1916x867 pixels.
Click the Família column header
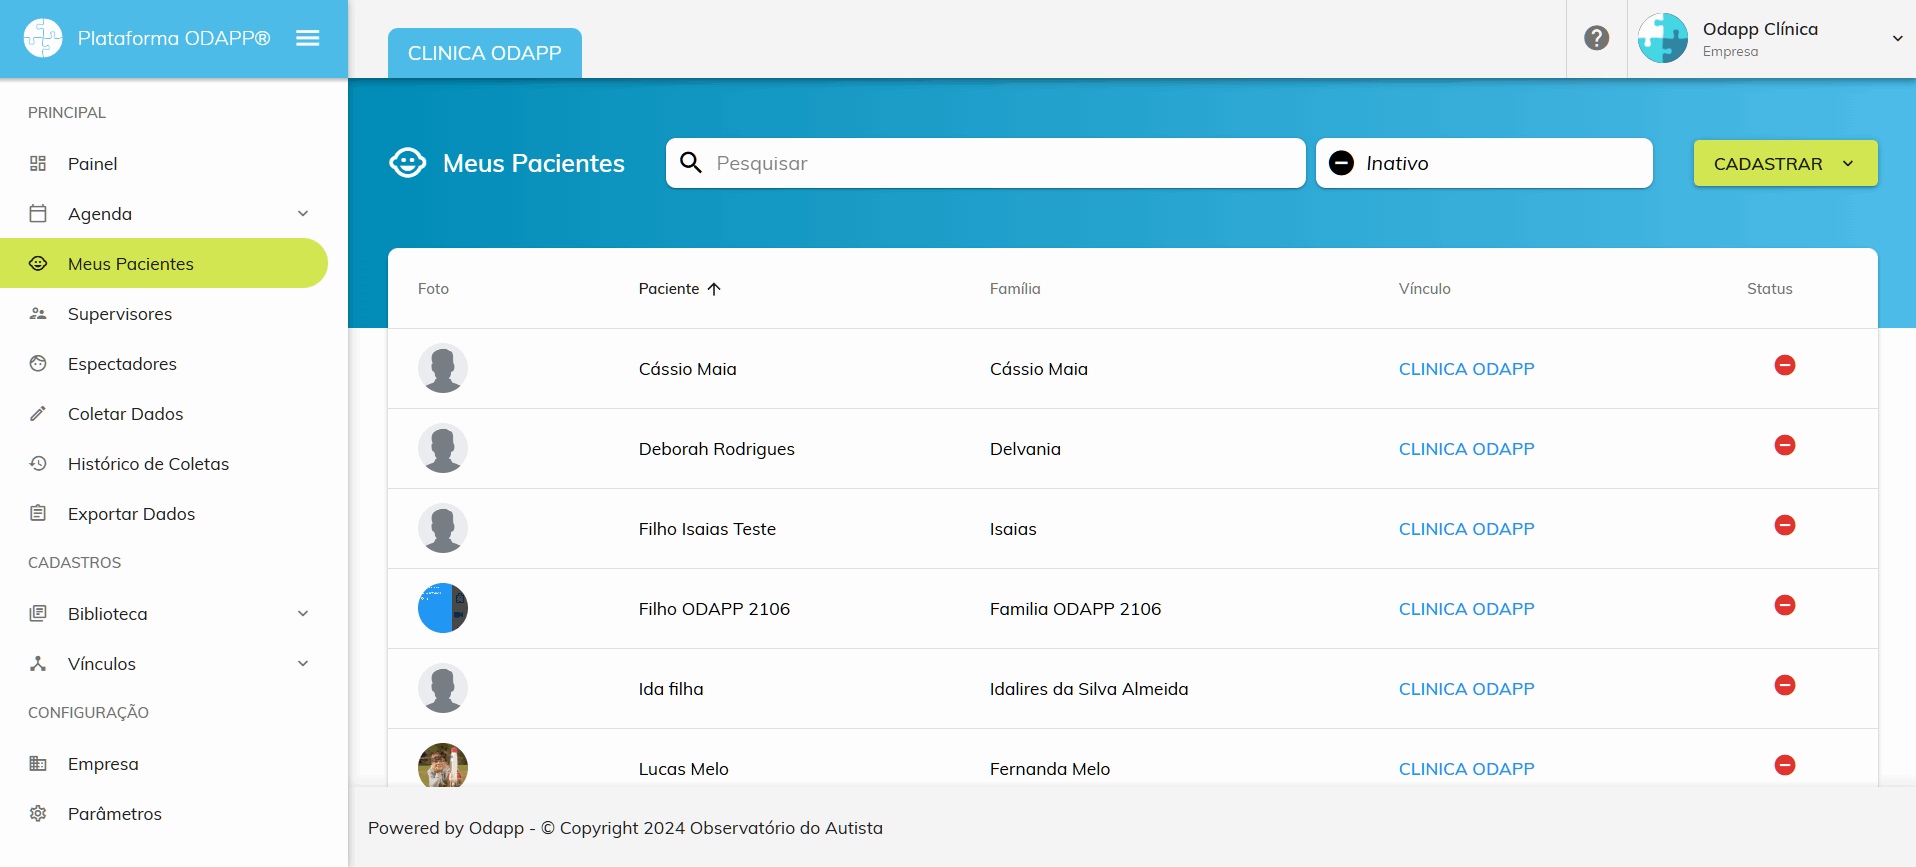click(x=1015, y=288)
